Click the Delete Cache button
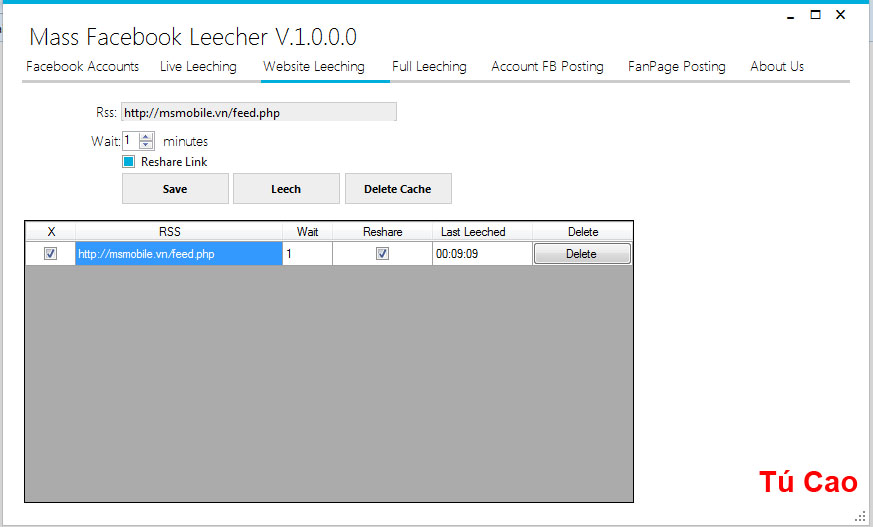 click(x=398, y=189)
